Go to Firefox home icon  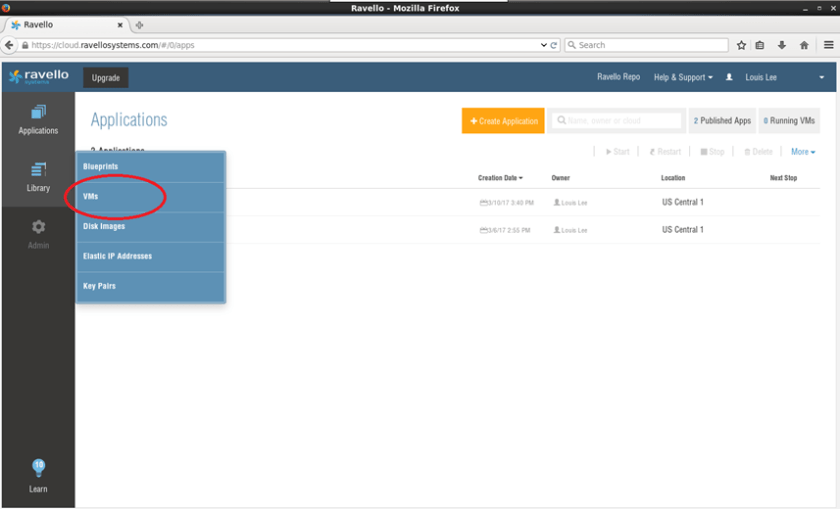click(804, 45)
